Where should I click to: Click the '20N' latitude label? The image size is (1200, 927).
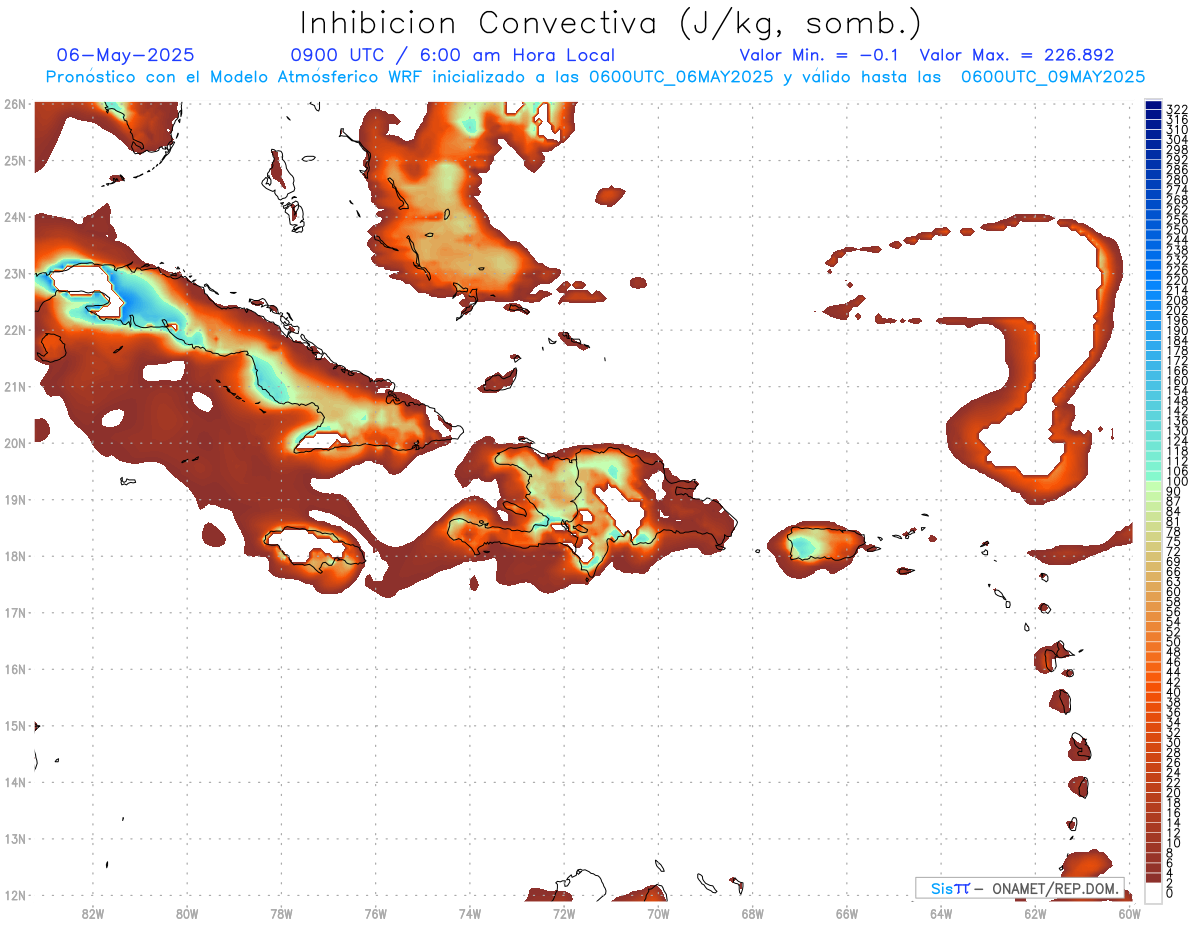pos(14,443)
